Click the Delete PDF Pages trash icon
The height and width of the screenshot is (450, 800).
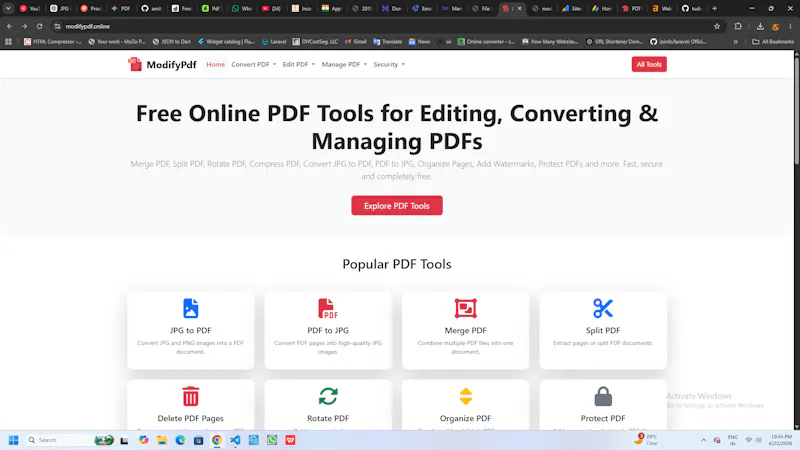(x=190, y=396)
